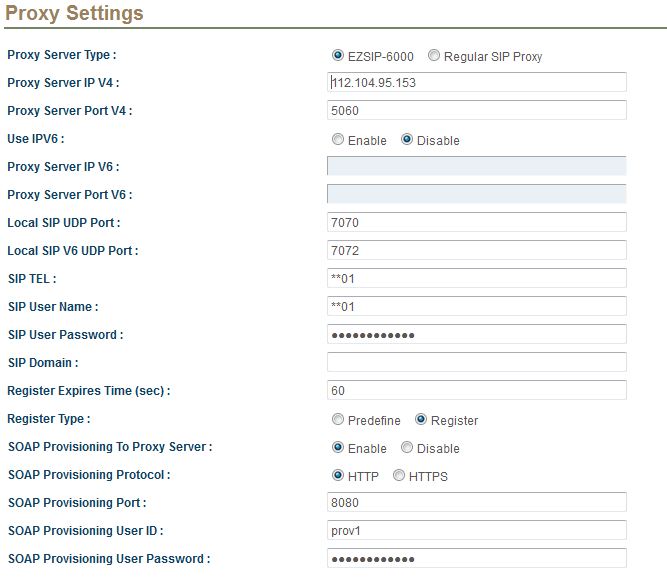This screenshot has width=667, height=581.
Task: Click the SIP TEL input box
Action: pos(476,278)
